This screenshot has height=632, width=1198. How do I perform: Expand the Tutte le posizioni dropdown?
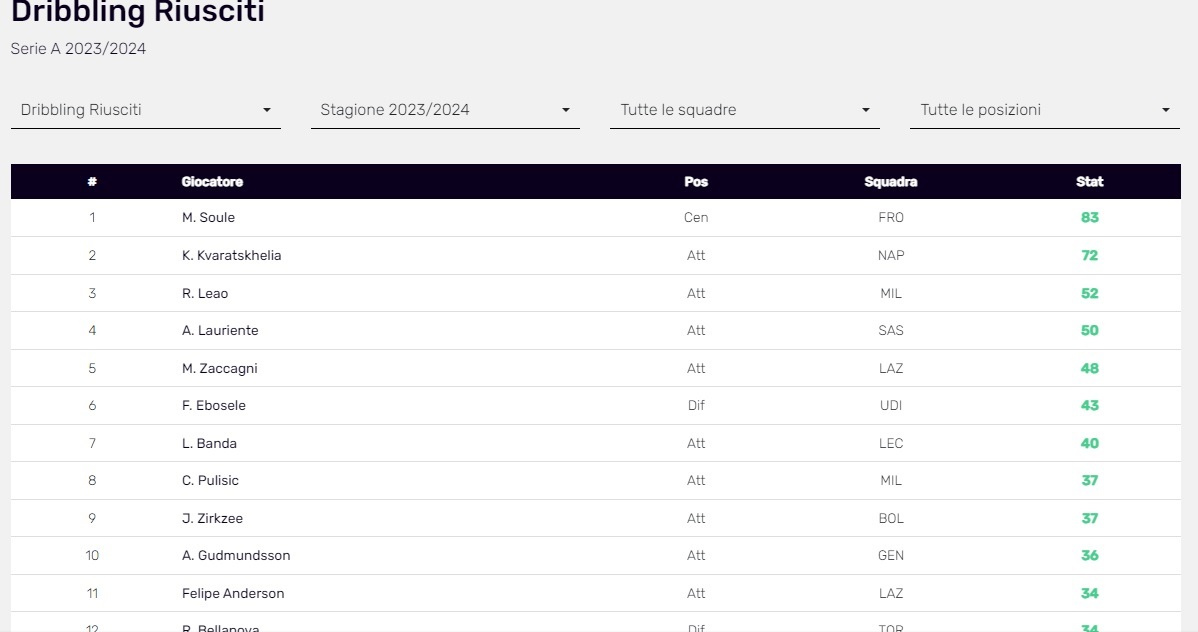pyautogui.click(x=1044, y=110)
